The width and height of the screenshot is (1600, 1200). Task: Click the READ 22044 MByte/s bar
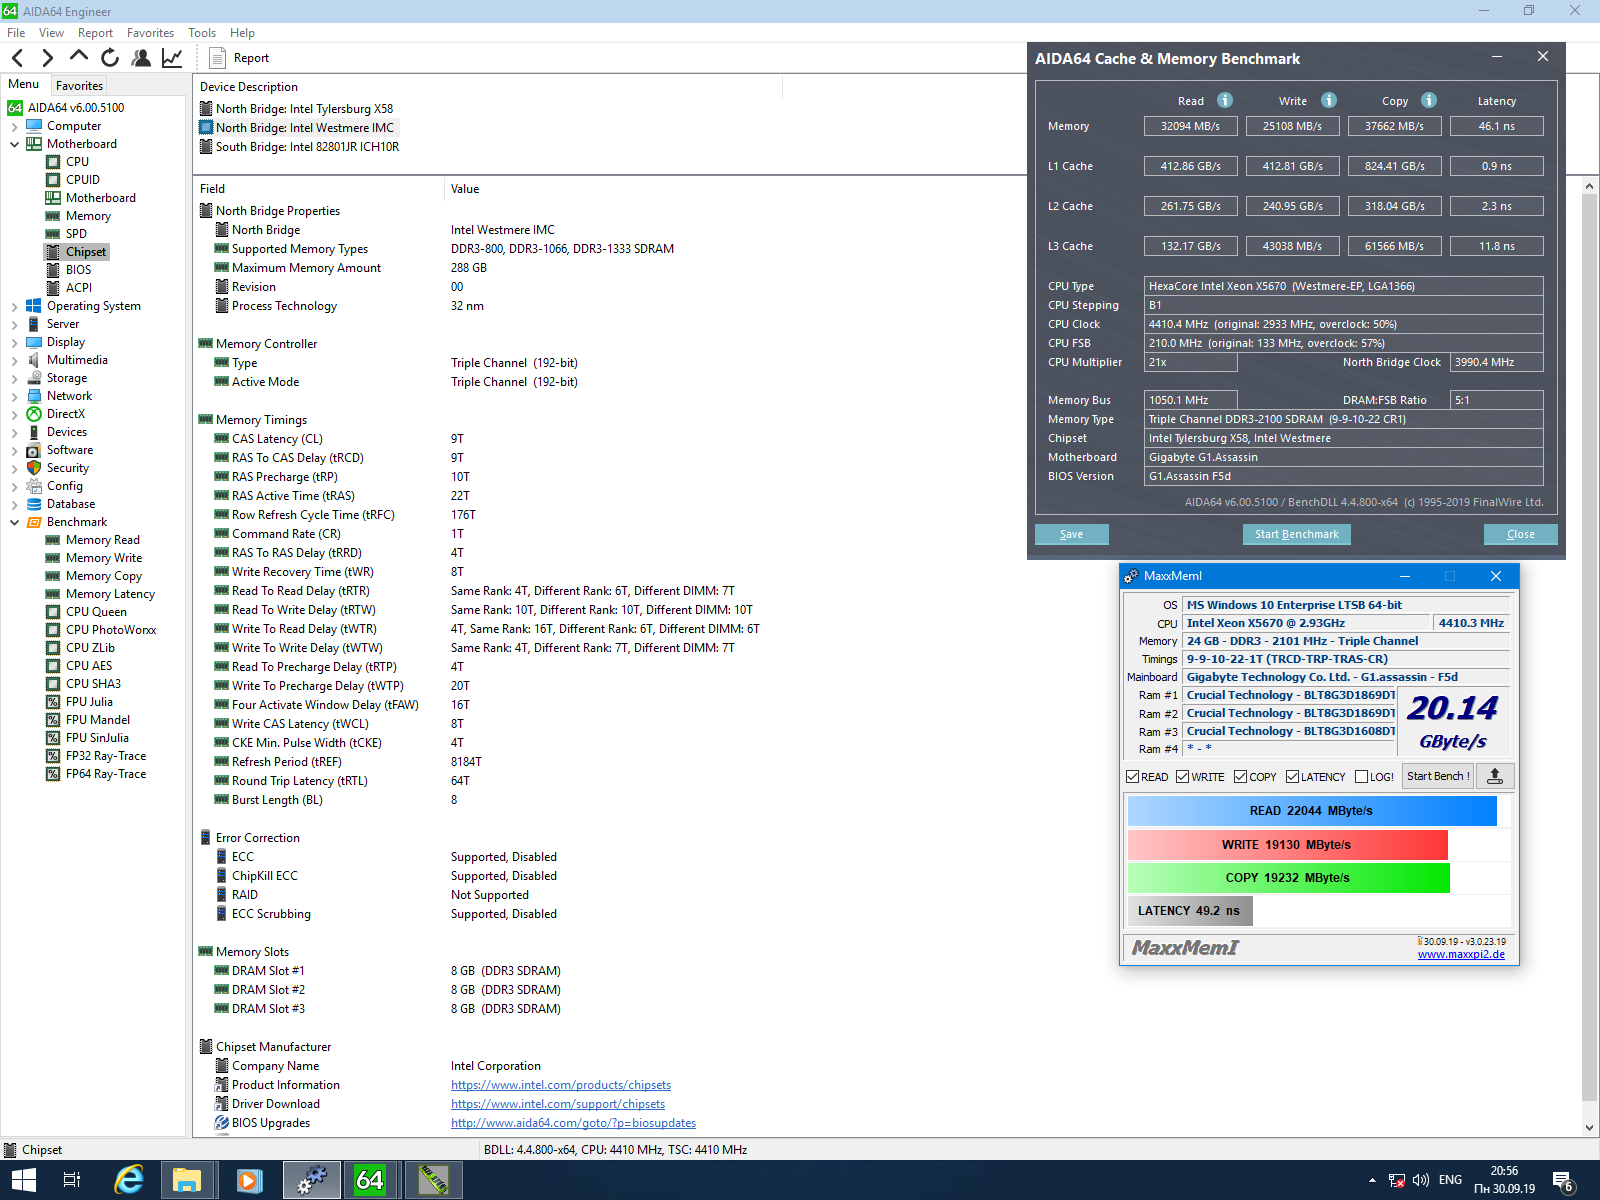(1312, 811)
